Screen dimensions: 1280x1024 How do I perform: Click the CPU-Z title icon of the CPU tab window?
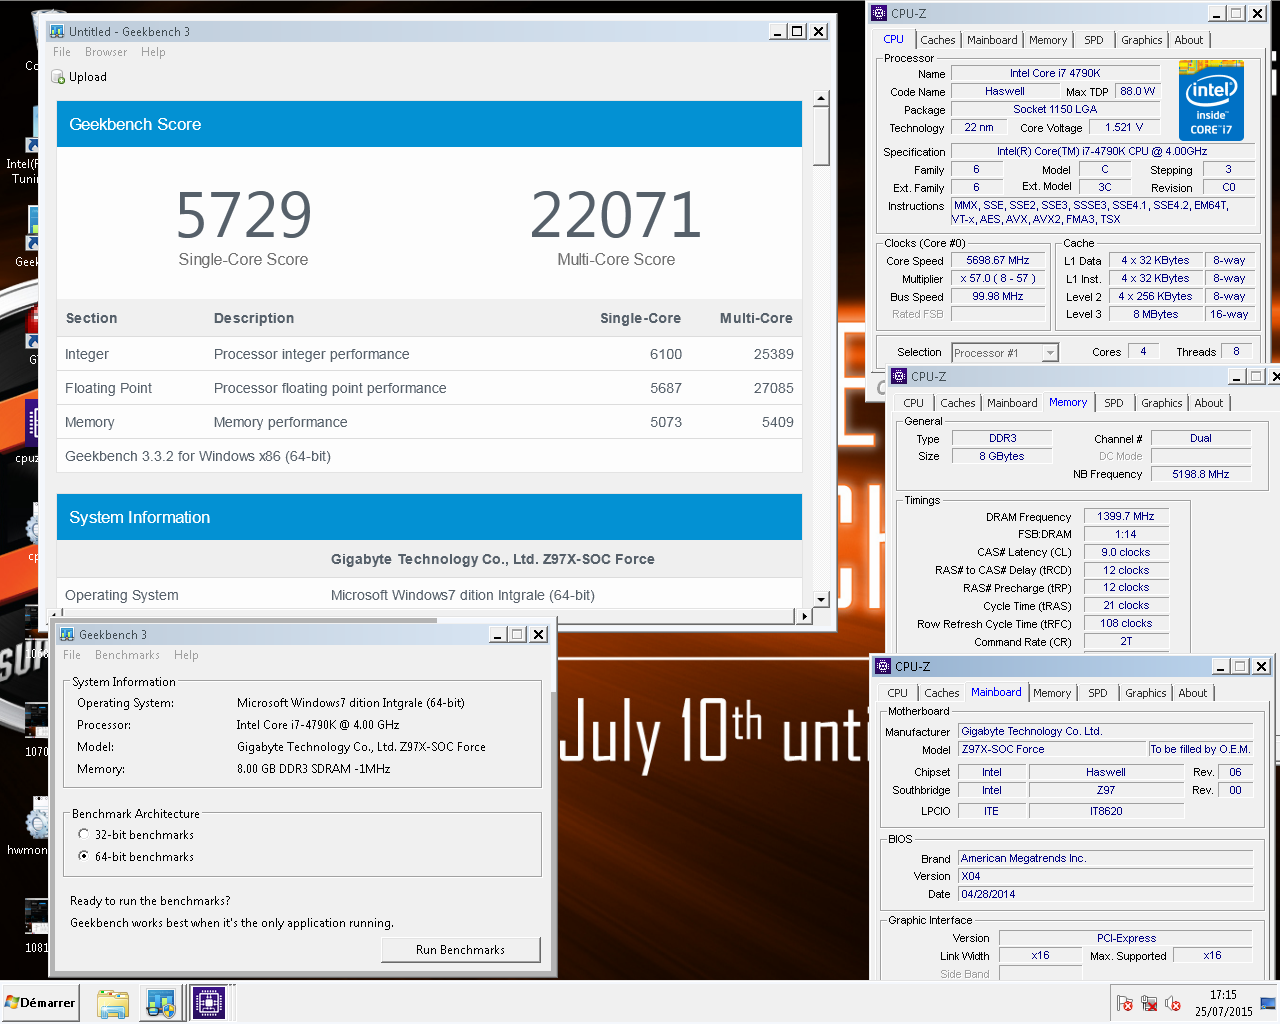[879, 13]
